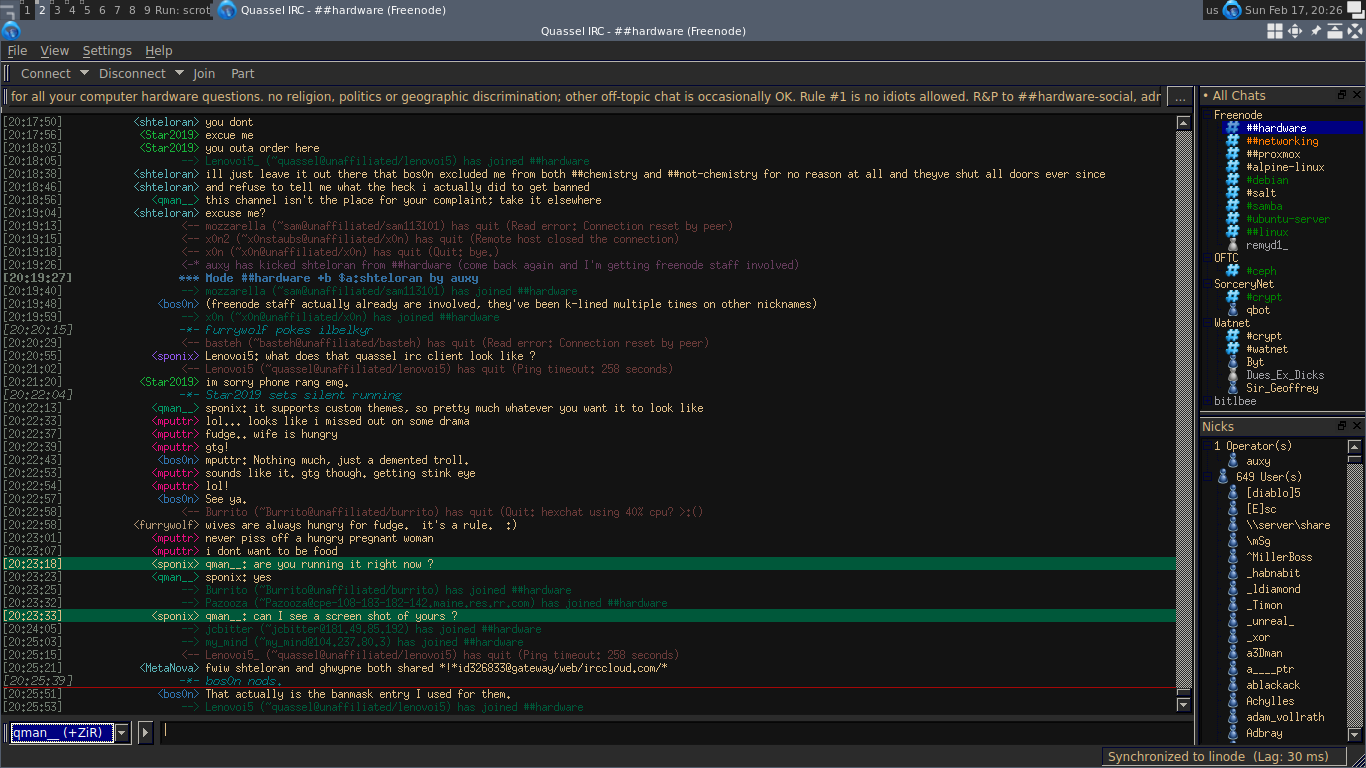1366x768 pixels.
Task: Open the Connect dropdown arrow
Action: click(x=84, y=73)
